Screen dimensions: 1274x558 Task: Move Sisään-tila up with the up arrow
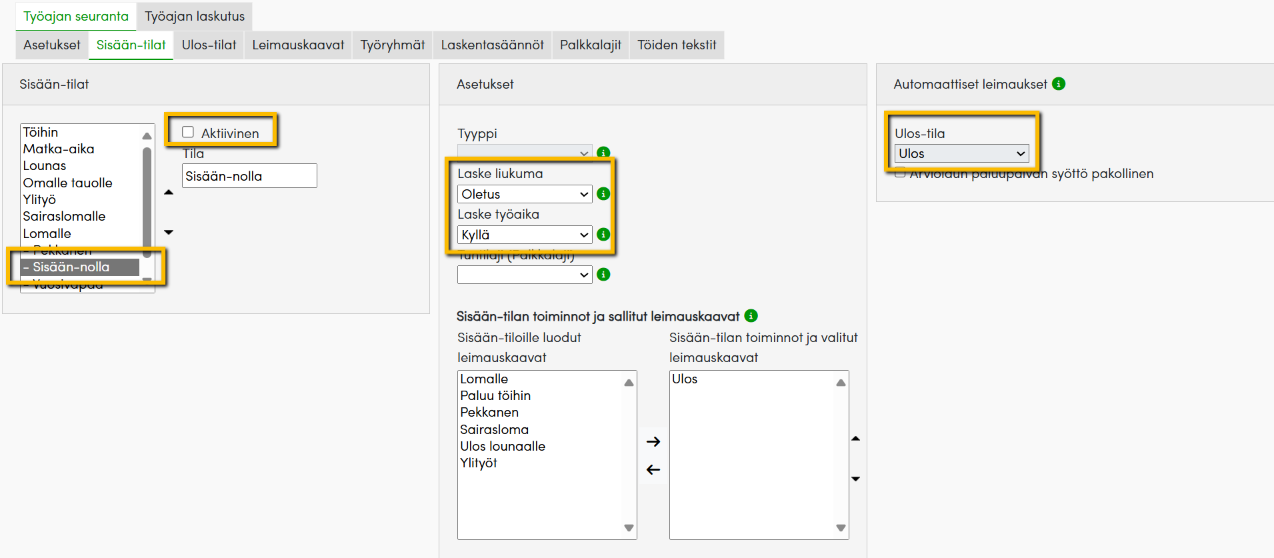[168, 193]
